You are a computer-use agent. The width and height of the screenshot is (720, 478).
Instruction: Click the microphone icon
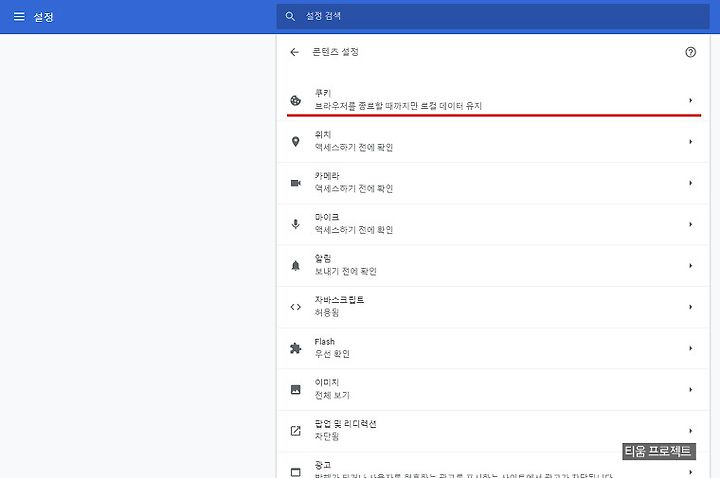[296, 224]
